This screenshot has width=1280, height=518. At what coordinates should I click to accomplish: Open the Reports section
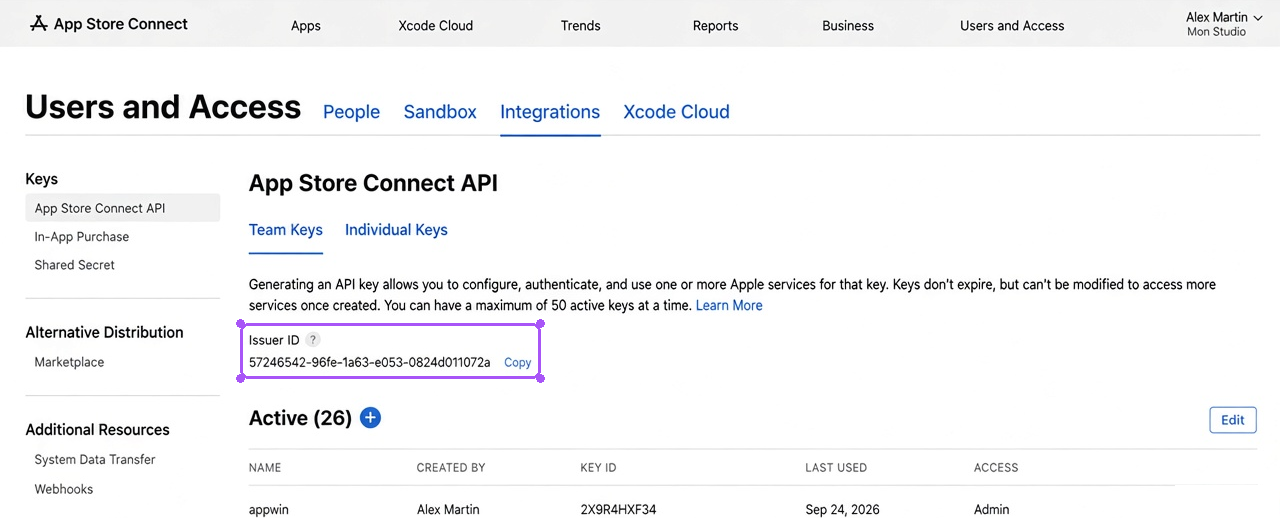pyautogui.click(x=716, y=26)
